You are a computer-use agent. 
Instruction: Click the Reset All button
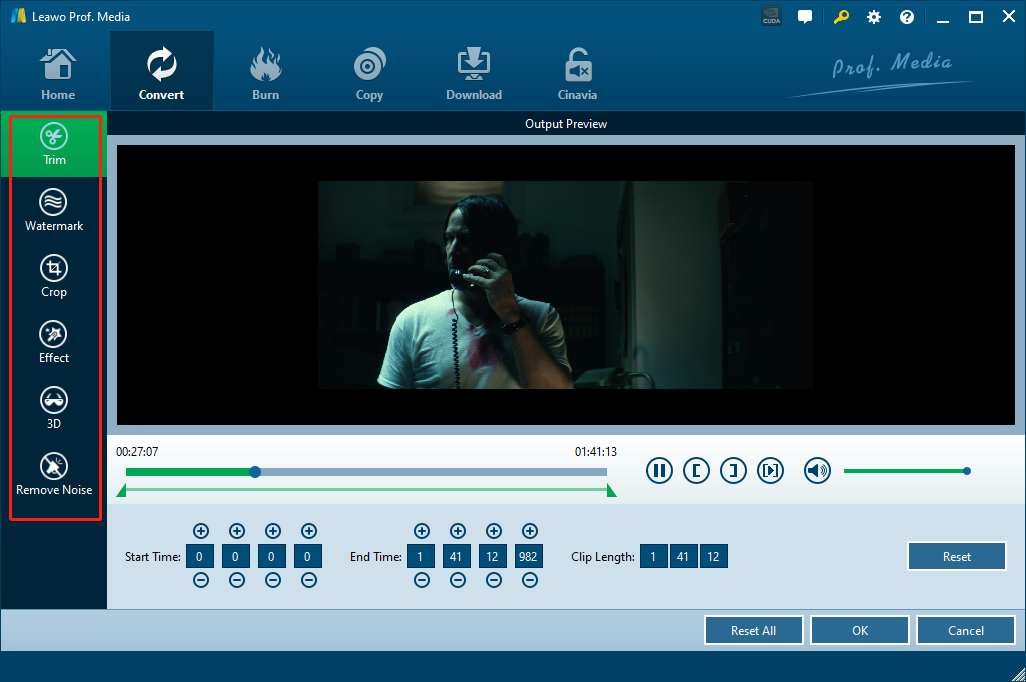(753, 631)
